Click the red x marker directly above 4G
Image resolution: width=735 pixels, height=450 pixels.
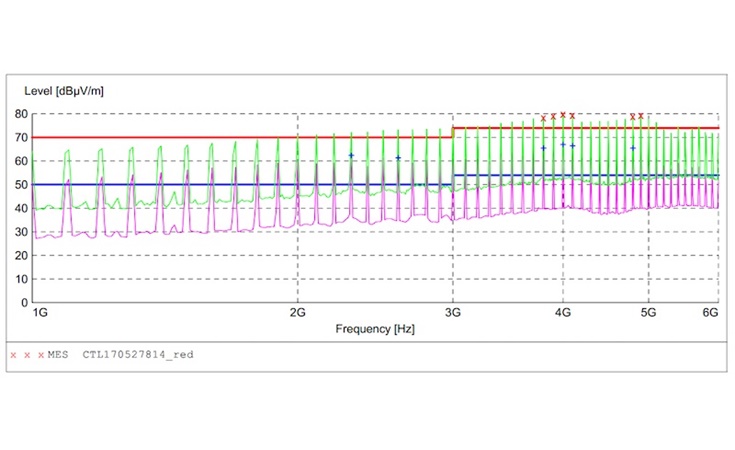[x=562, y=115]
